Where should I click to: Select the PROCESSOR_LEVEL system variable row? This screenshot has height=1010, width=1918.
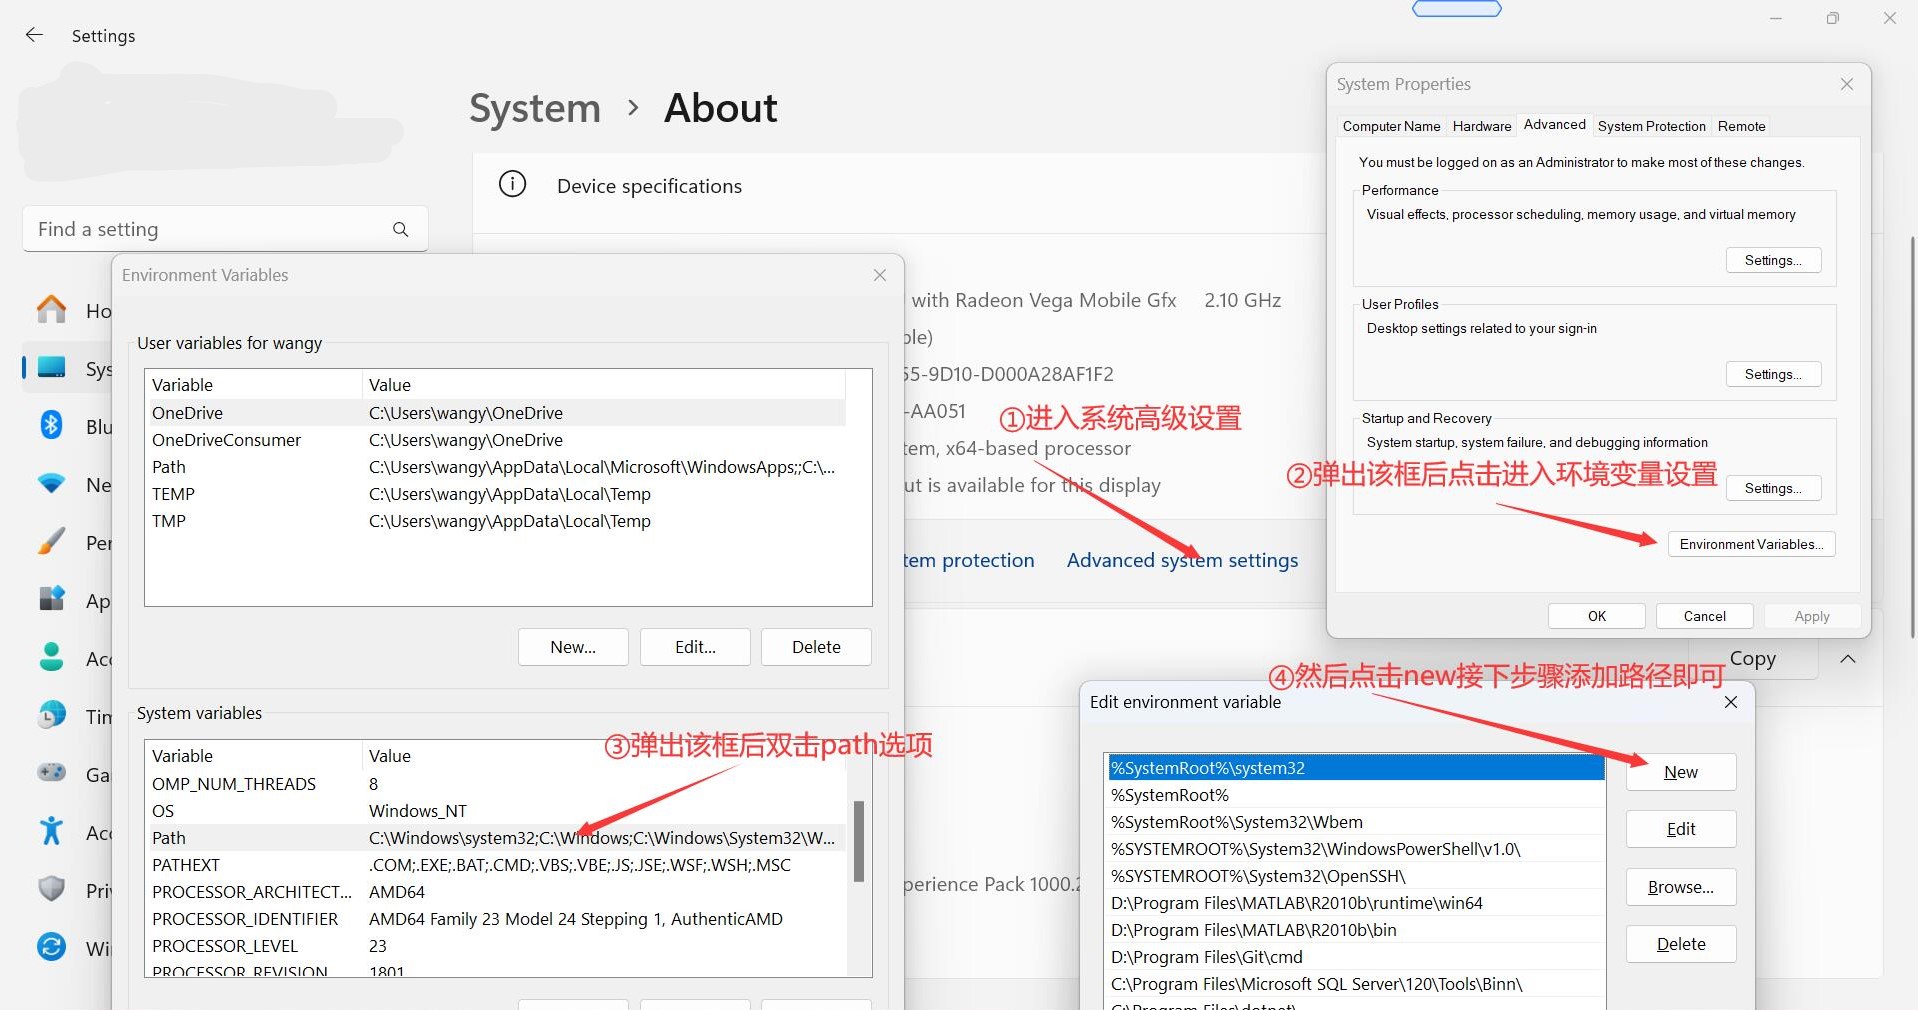(496, 946)
